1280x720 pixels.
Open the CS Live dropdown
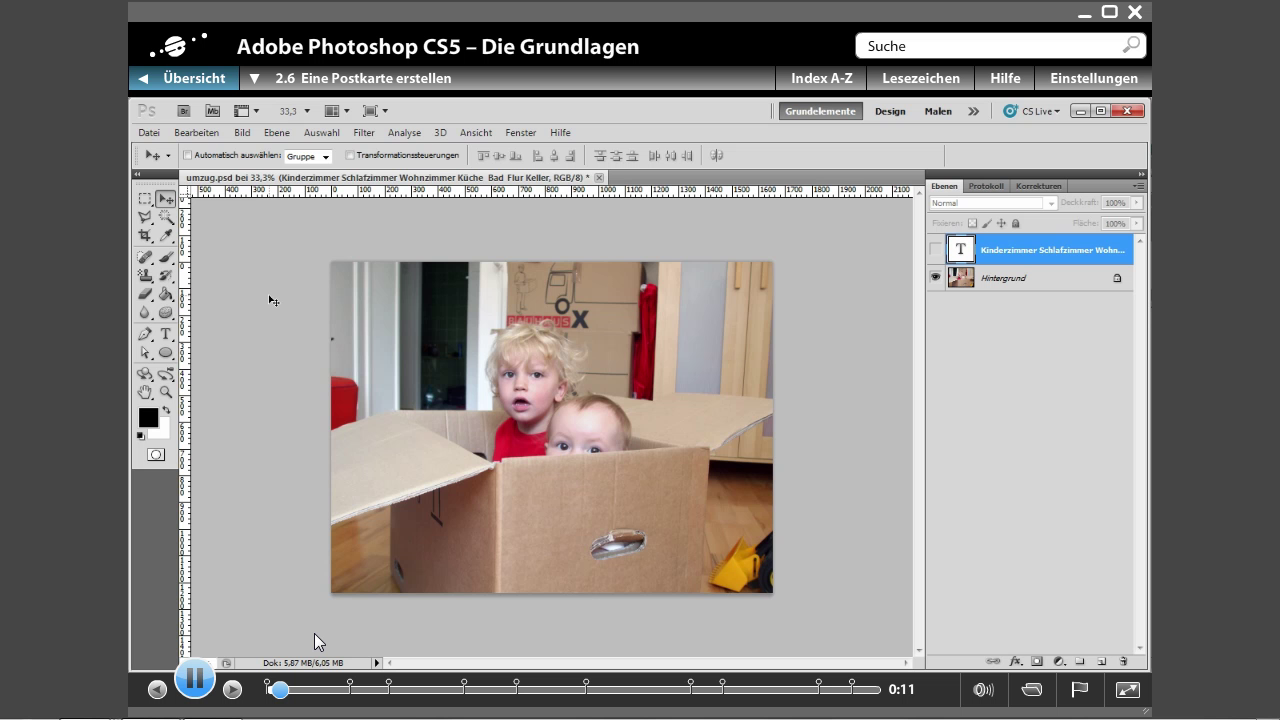pyautogui.click(x=1031, y=111)
